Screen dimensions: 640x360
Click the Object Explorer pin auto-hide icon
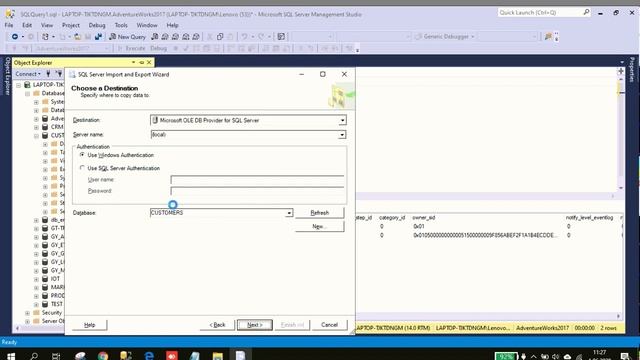(x=142, y=62)
